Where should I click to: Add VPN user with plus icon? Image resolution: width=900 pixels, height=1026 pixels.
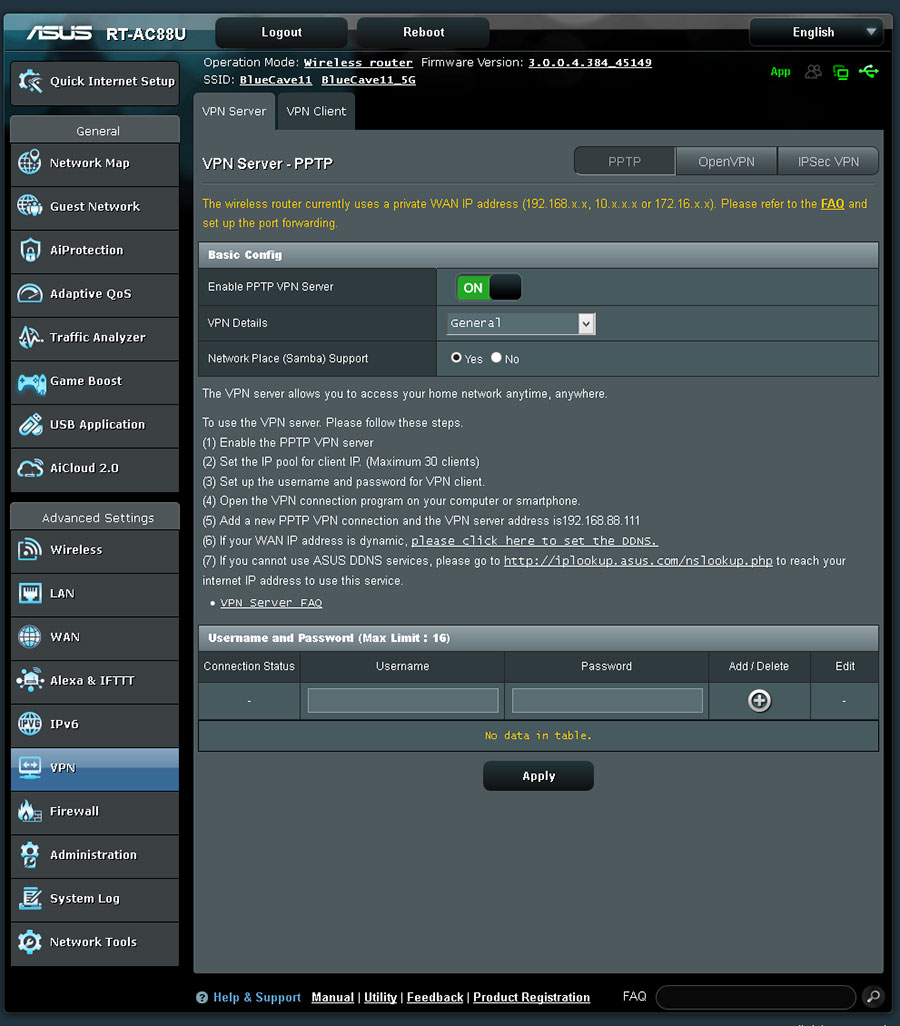point(759,701)
